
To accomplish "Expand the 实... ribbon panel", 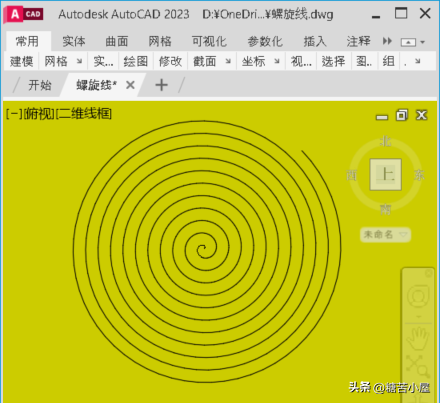I will [103, 61].
